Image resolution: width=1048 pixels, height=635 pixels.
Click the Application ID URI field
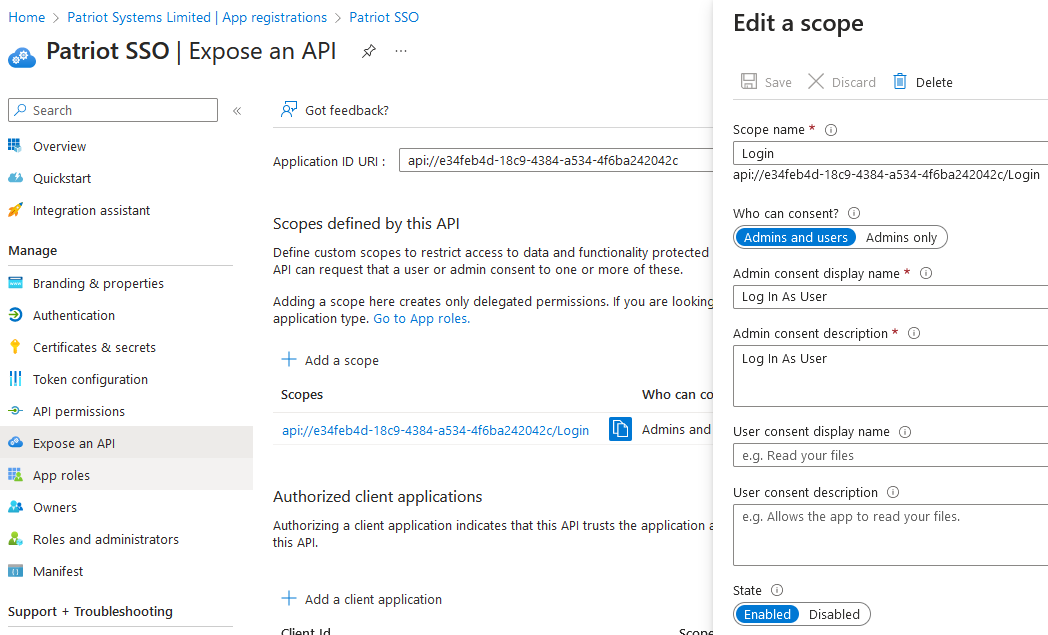pyautogui.click(x=556, y=160)
